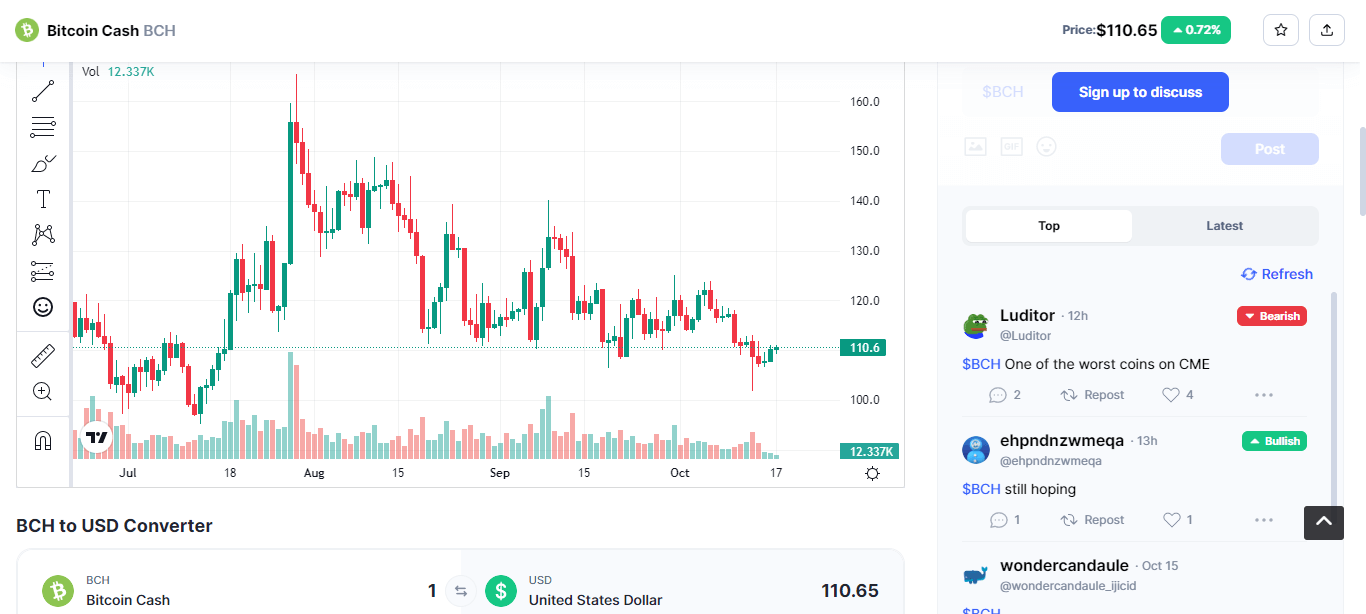Click the community feed scrollbar
The width and height of the screenshot is (1366, 614).
click(x=1333, y=400)
